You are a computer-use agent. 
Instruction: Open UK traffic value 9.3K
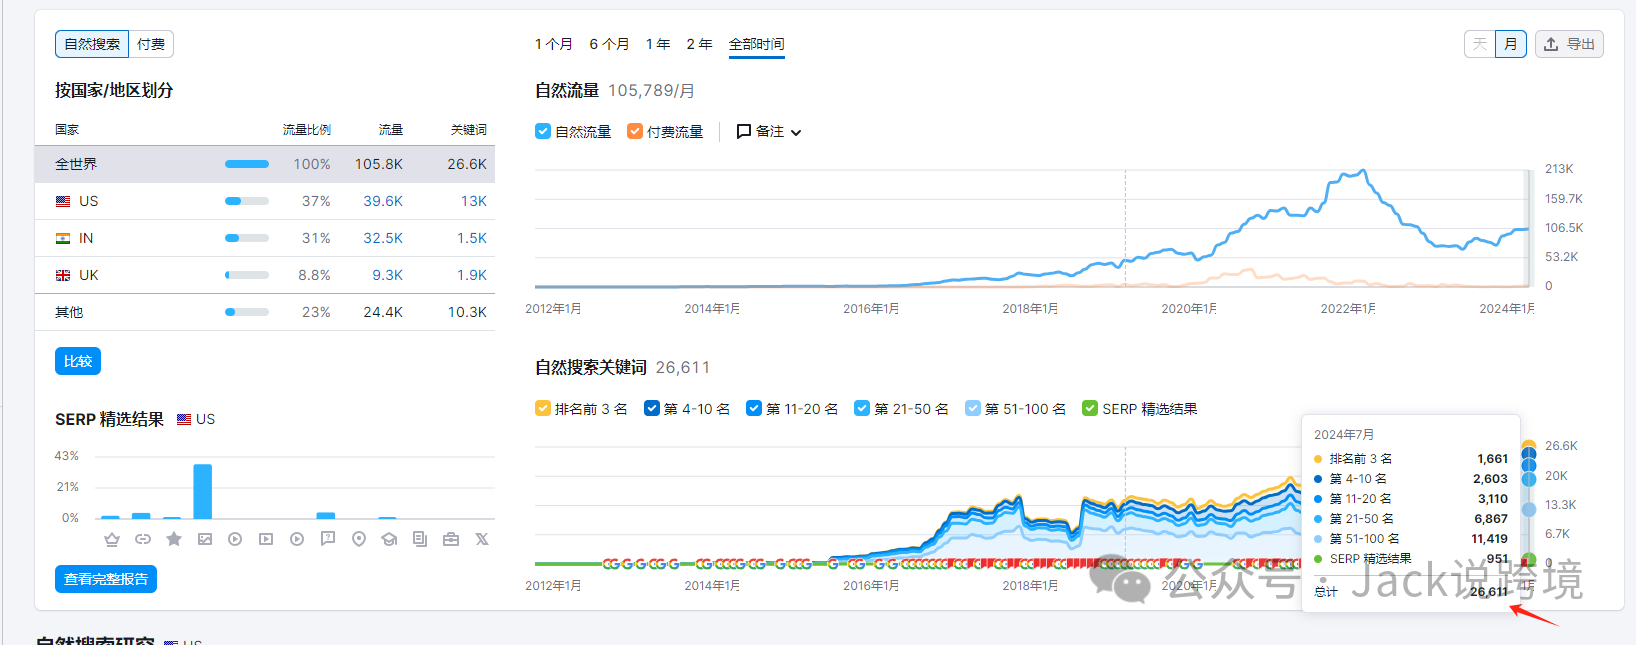click(388, 275)
